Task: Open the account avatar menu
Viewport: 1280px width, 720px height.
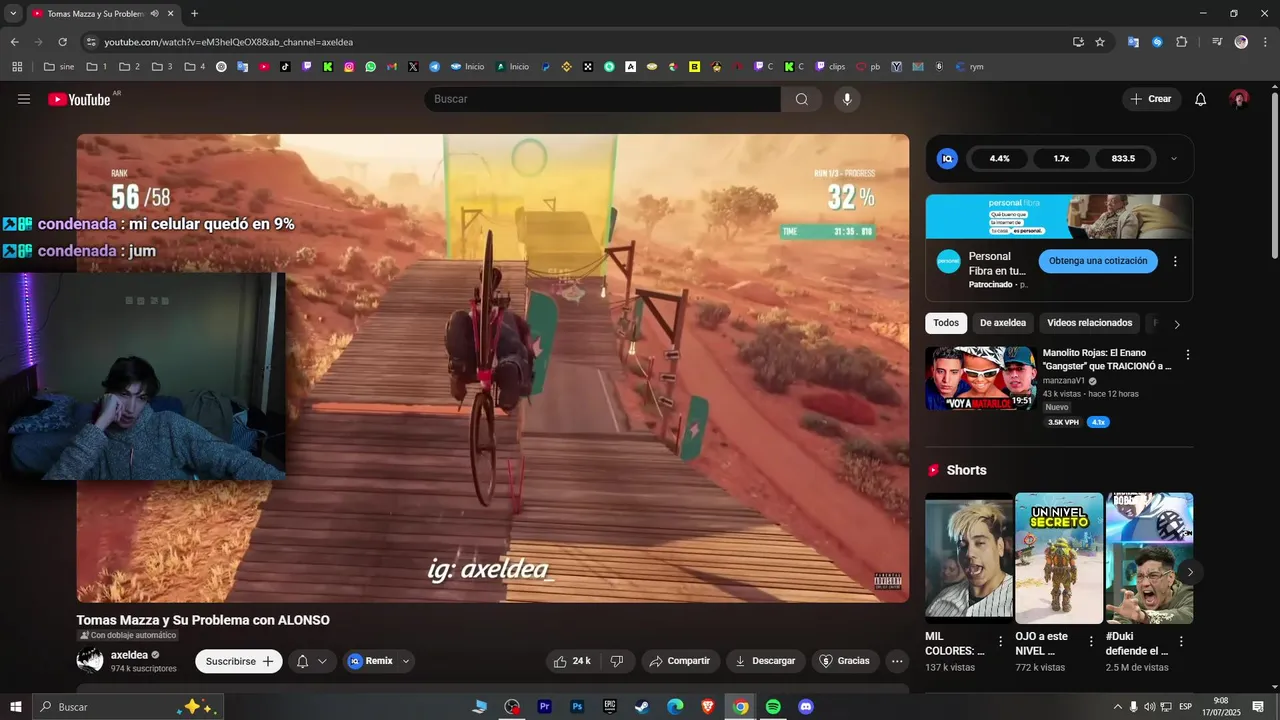Action: [1239, 99]
